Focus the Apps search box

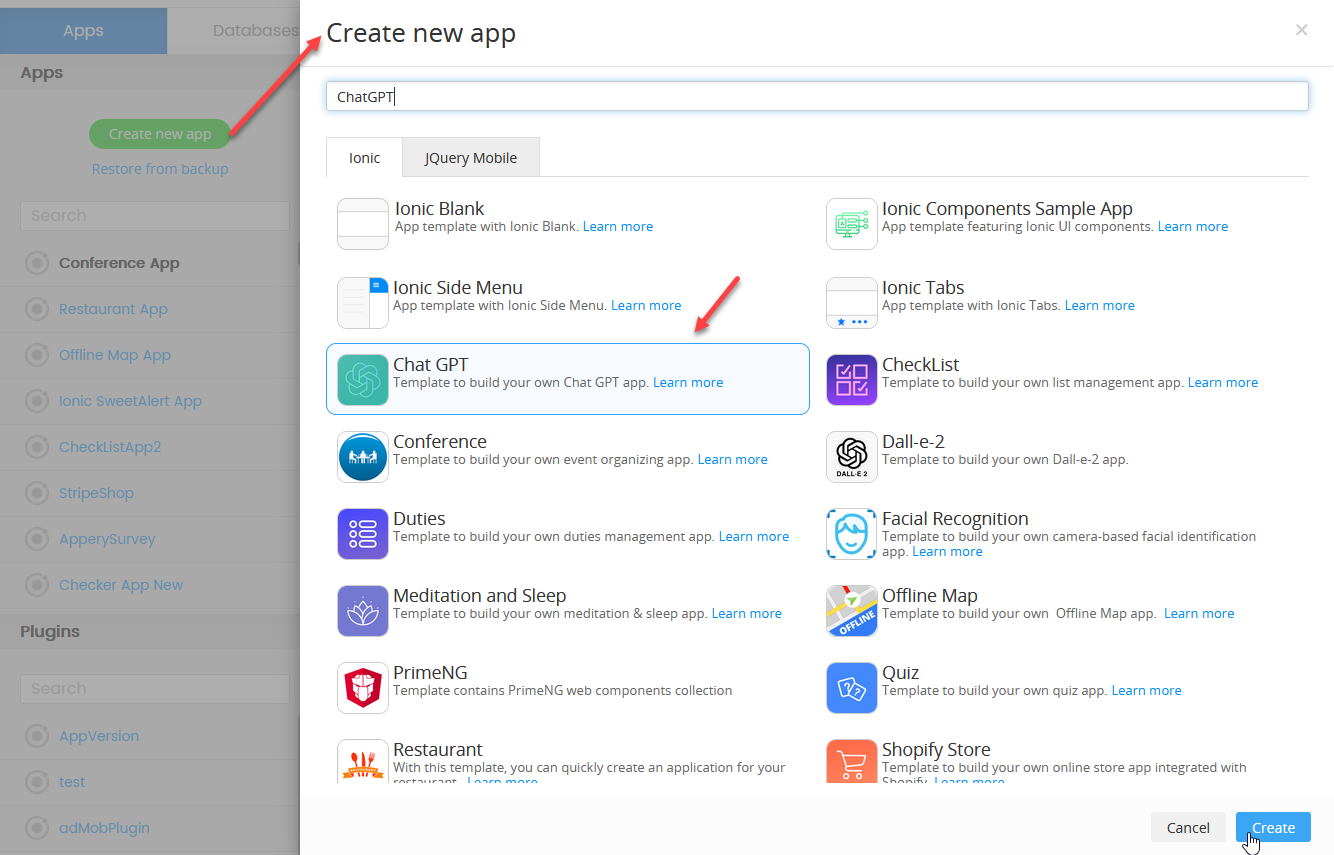tap(155, 215)
